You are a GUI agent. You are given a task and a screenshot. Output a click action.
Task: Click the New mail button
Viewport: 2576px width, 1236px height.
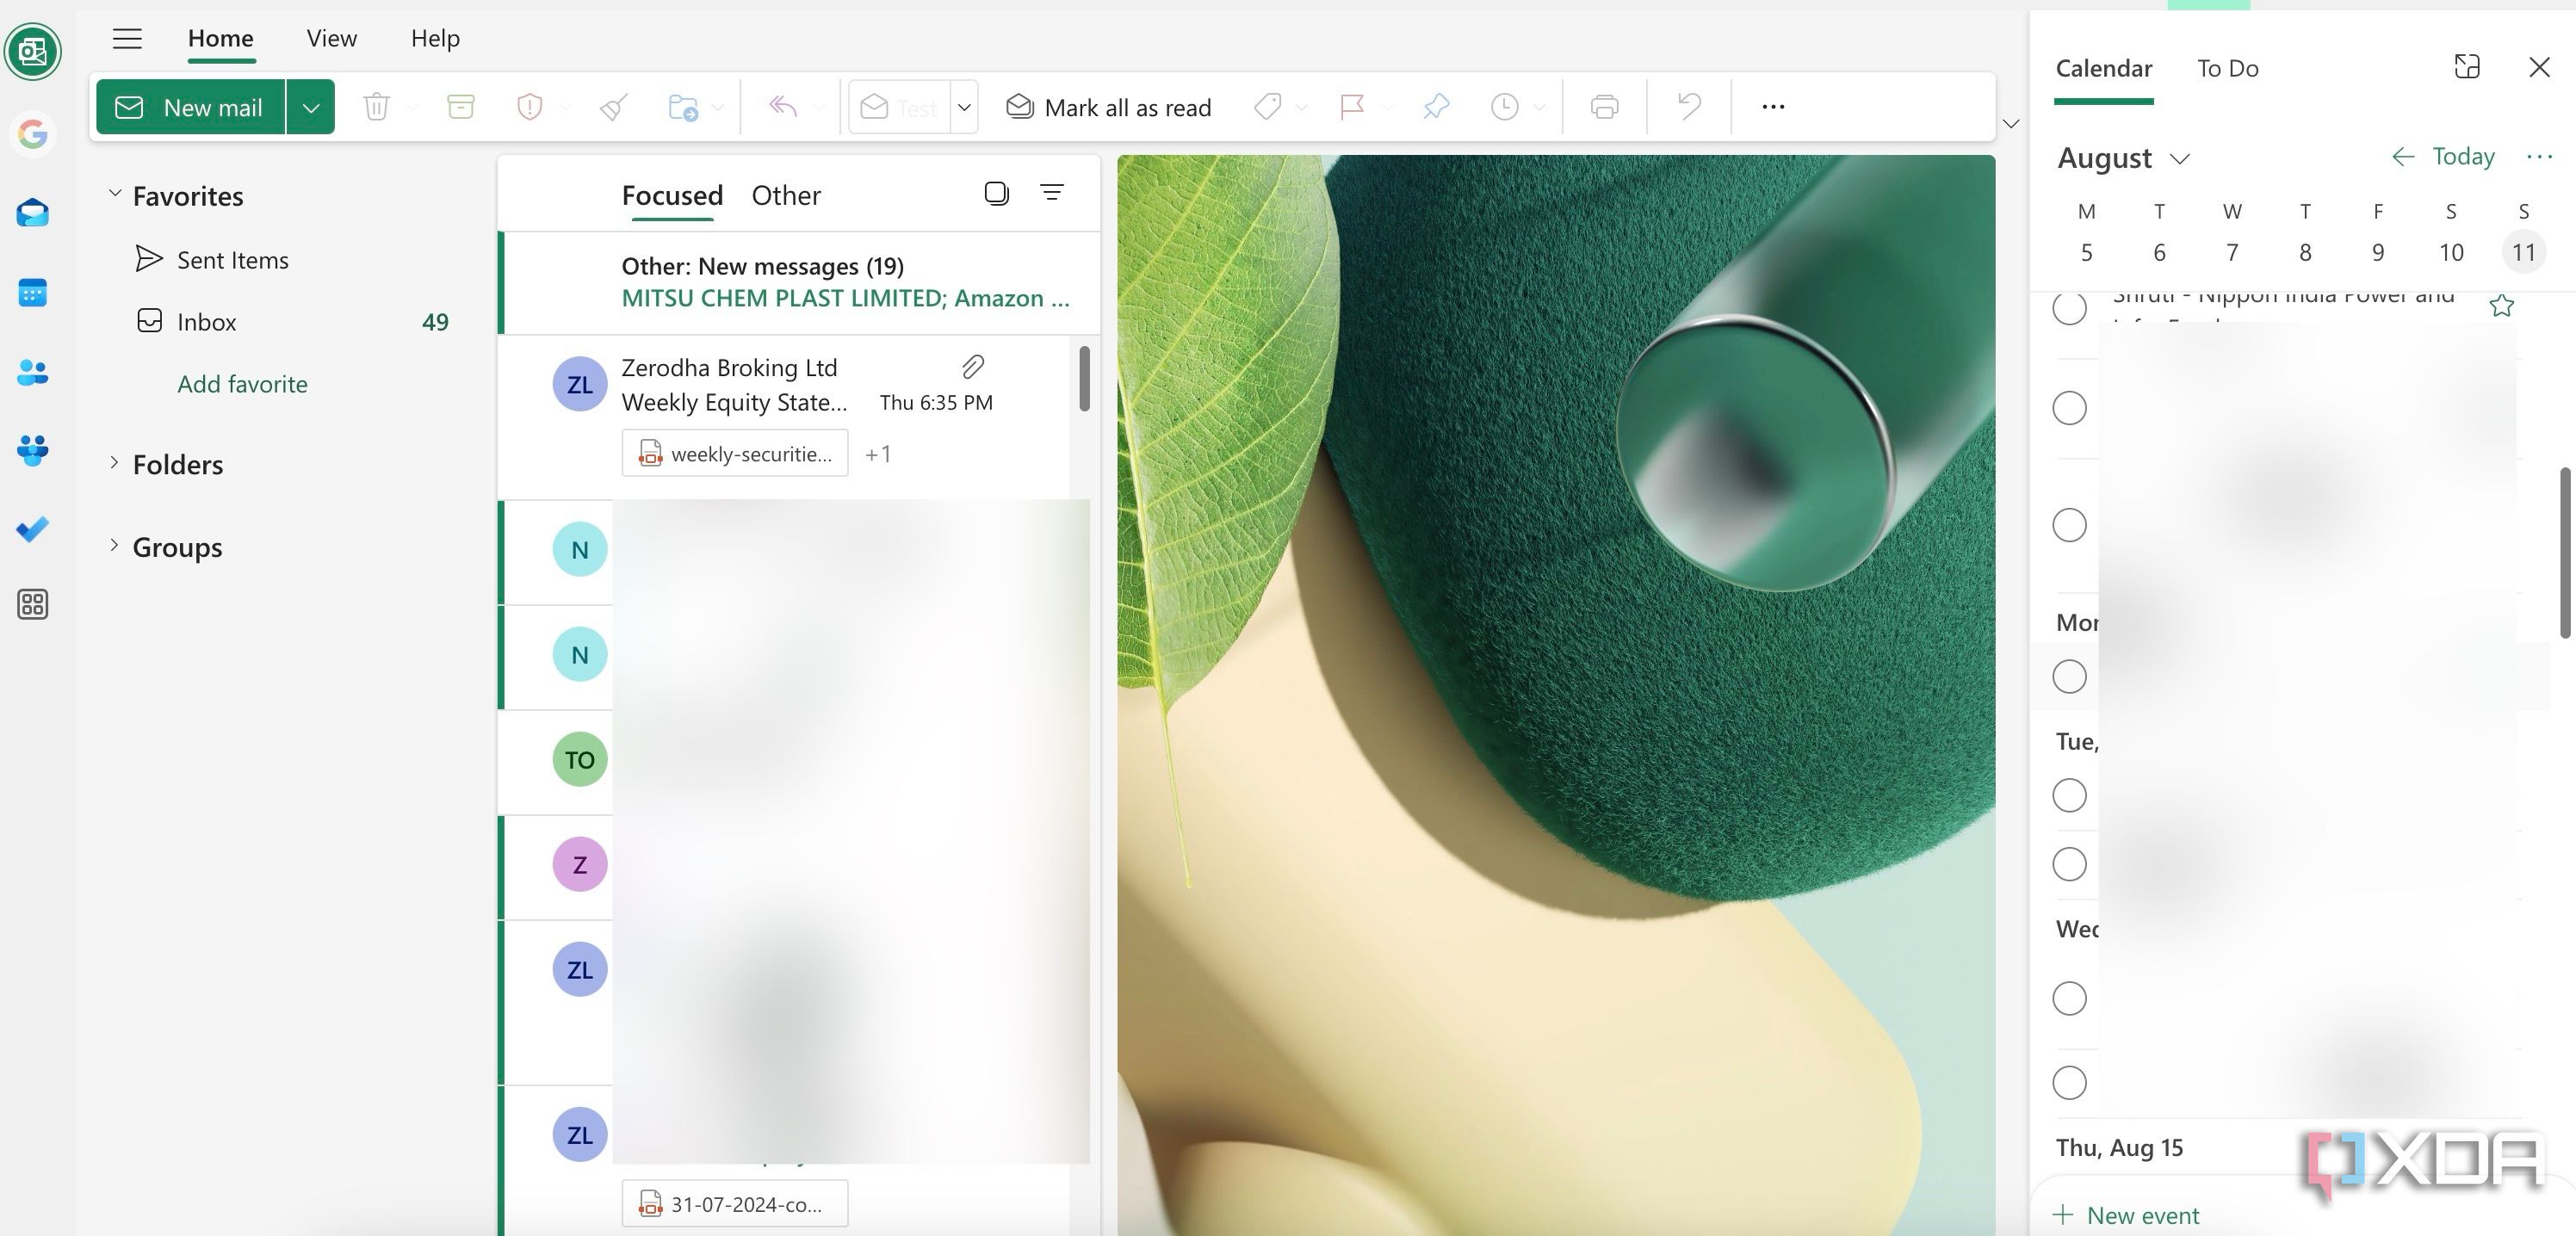pyautogui.click(x=191, y=107)
